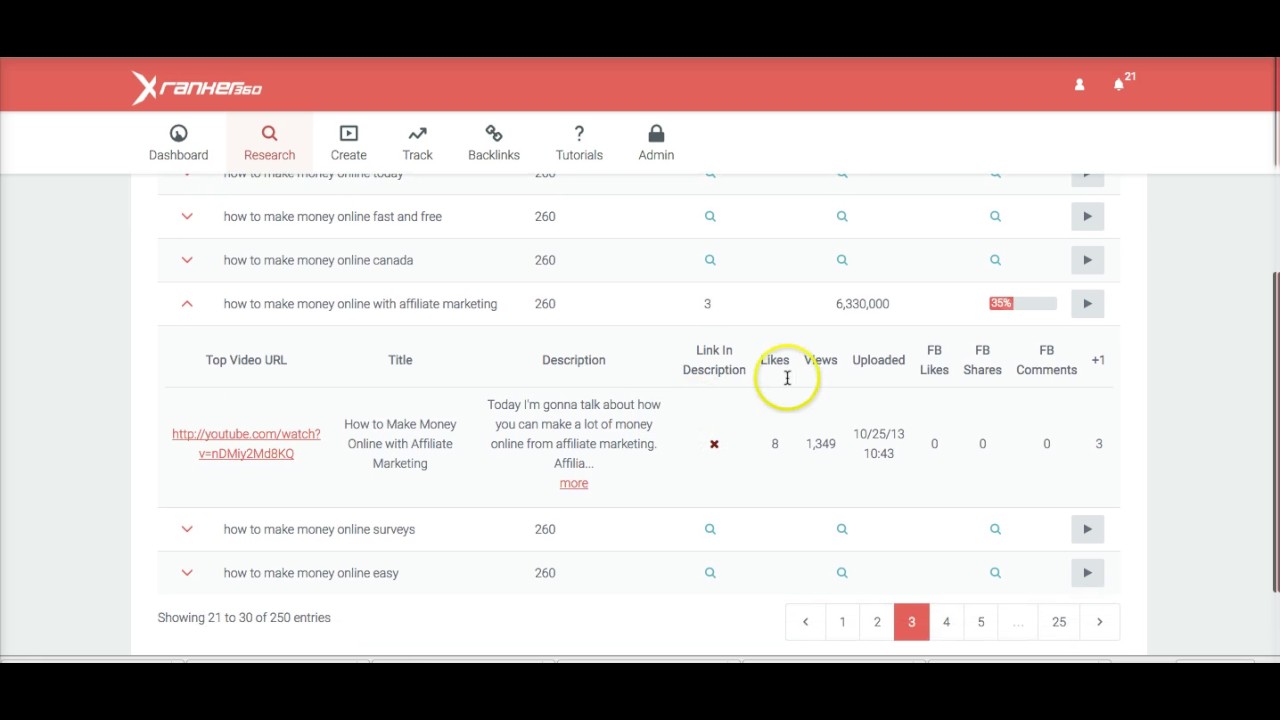Click the 'Top Video URL' column header
The width and height of the screenshot is (1280, 720).
coord(246,360)
